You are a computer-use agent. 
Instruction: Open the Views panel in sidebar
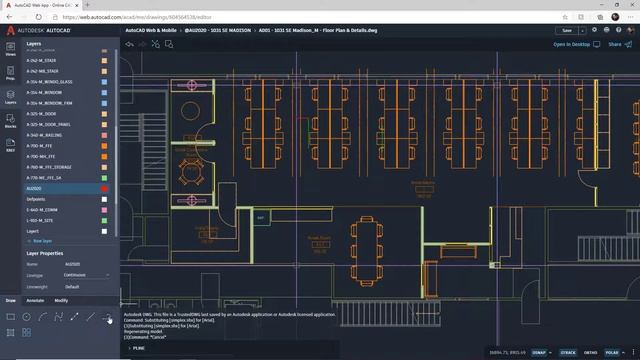pos(11,49)
